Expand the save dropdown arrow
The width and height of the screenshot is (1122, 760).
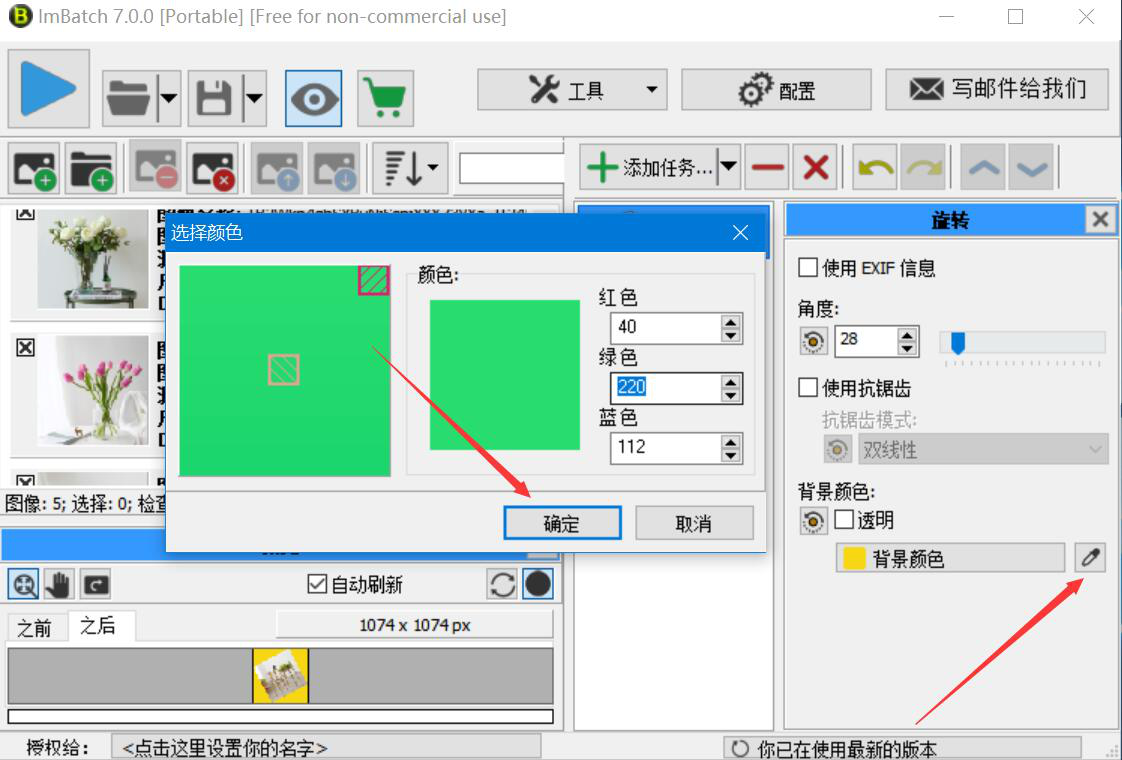[x=254, y=97]
